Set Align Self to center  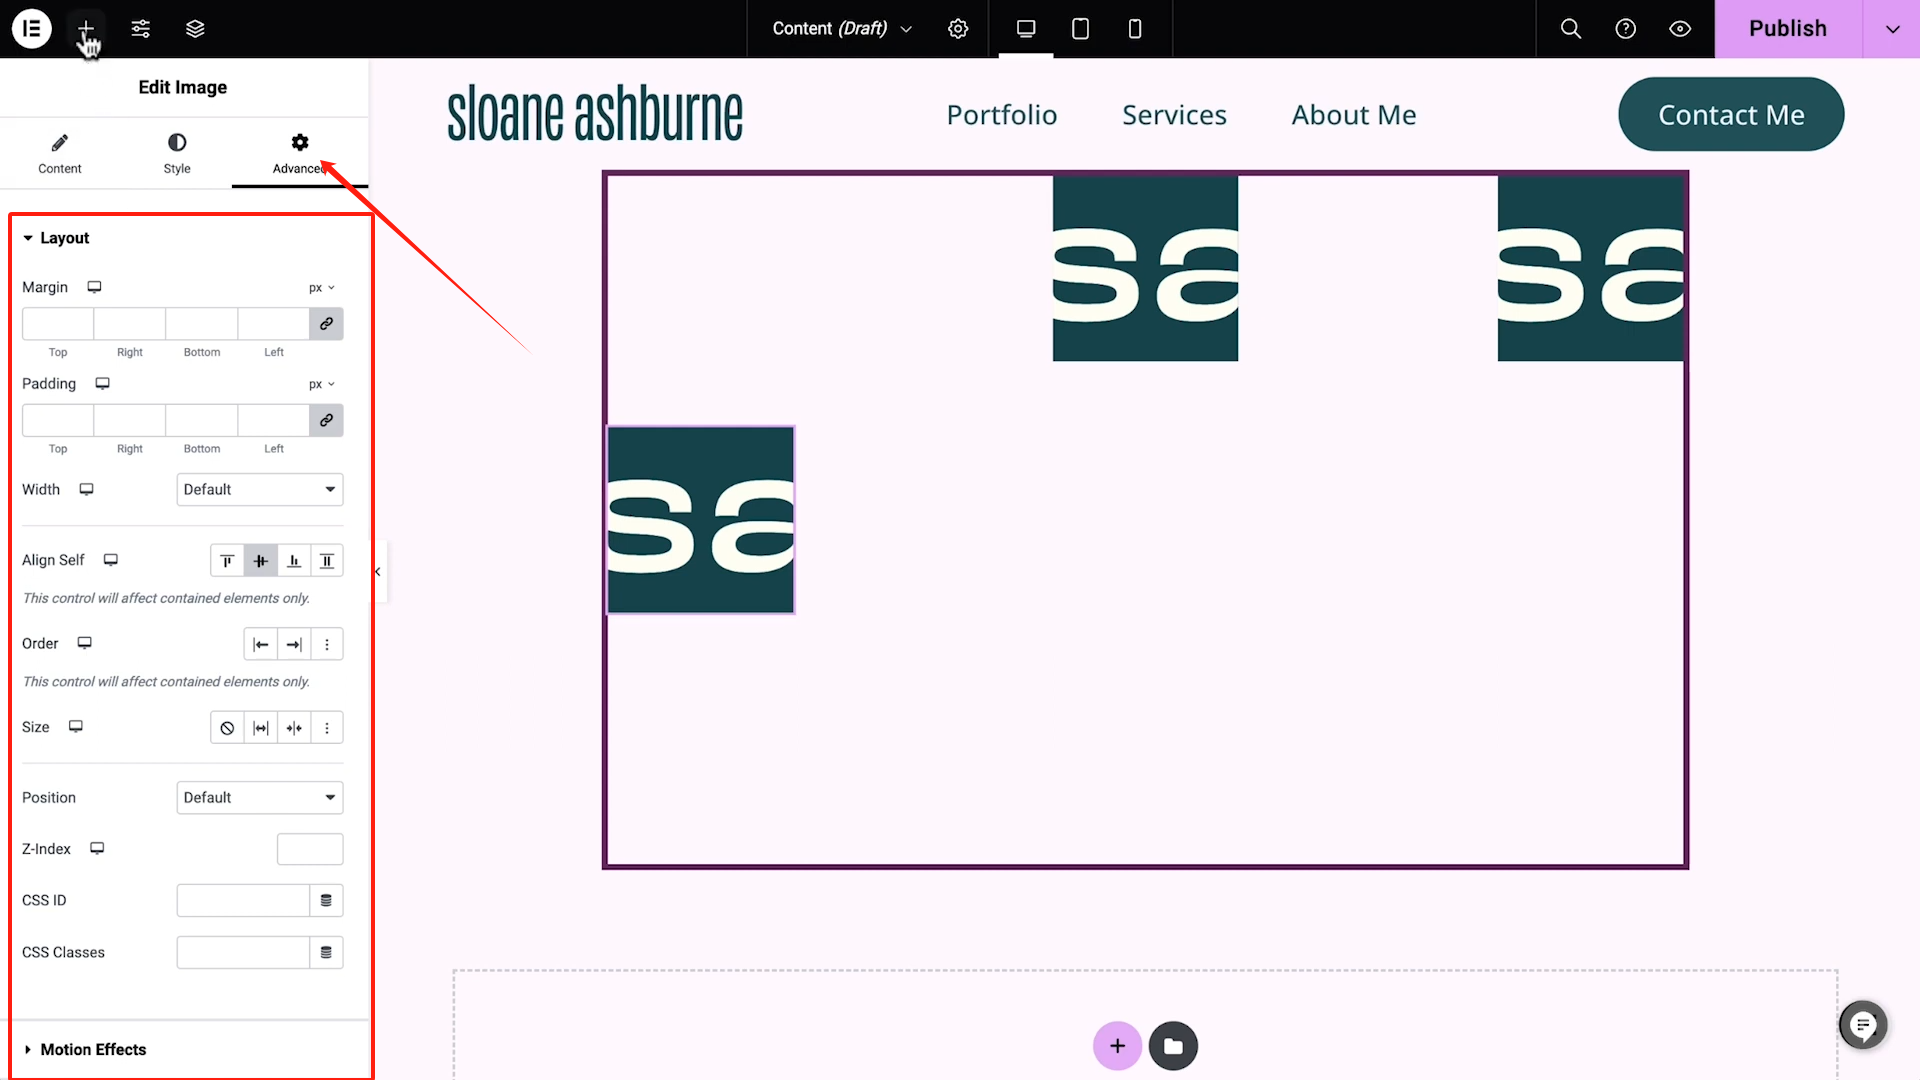(260, 561)
